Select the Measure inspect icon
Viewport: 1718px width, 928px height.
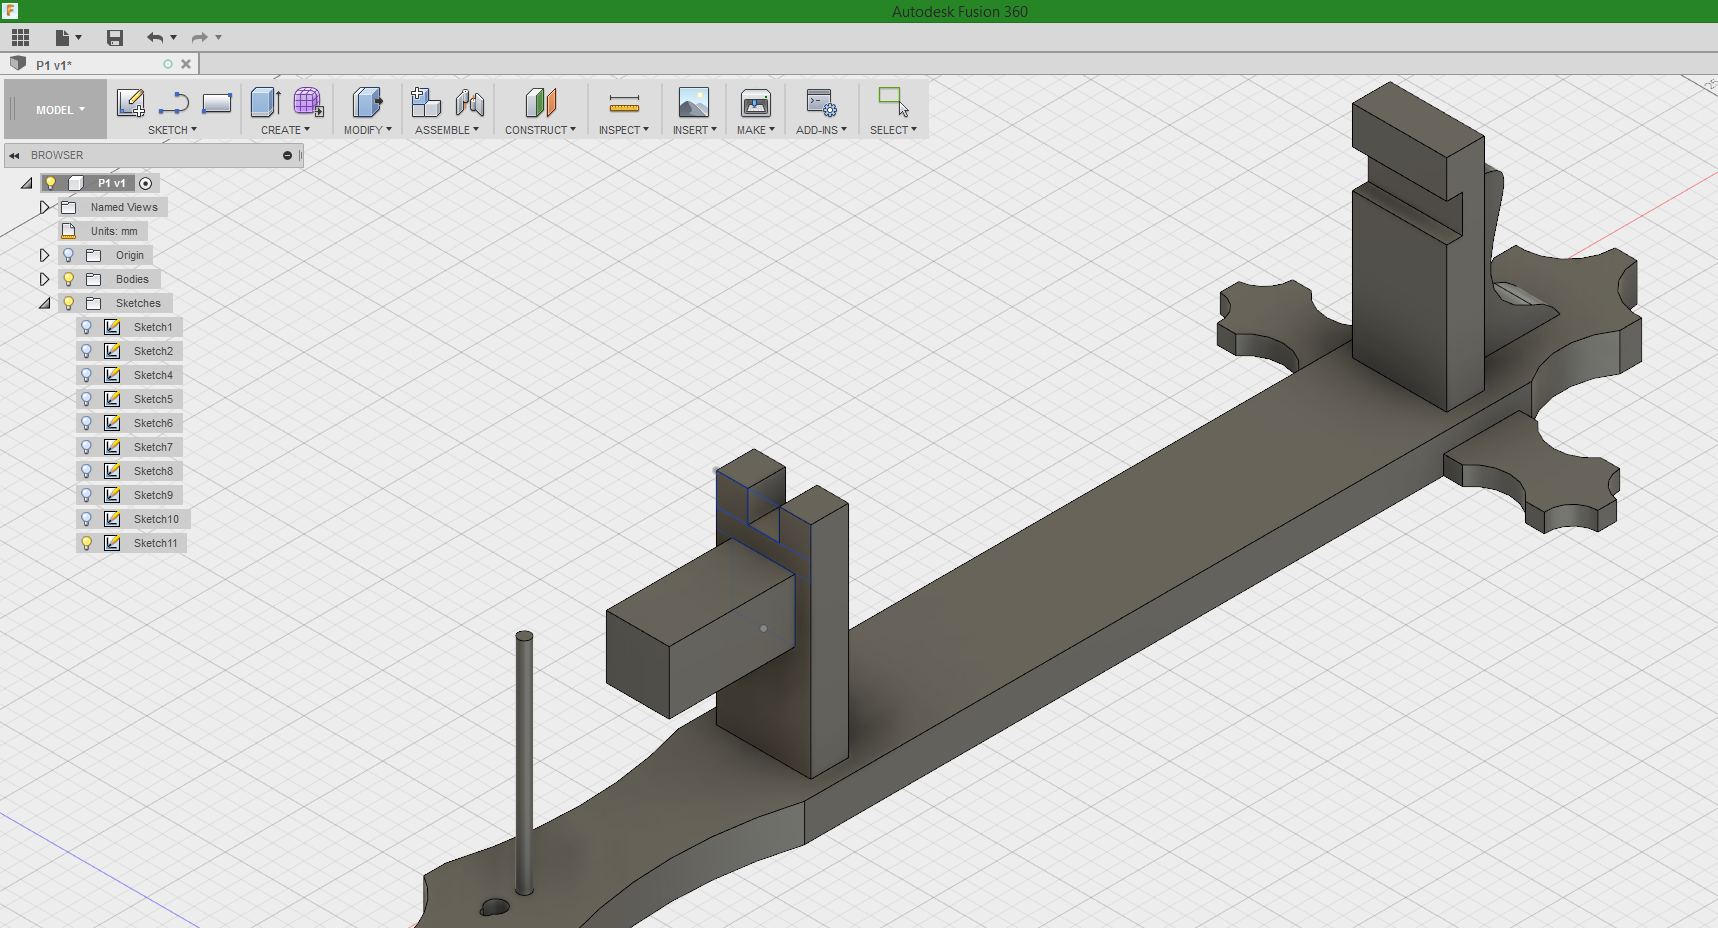(x=624, y=103)
